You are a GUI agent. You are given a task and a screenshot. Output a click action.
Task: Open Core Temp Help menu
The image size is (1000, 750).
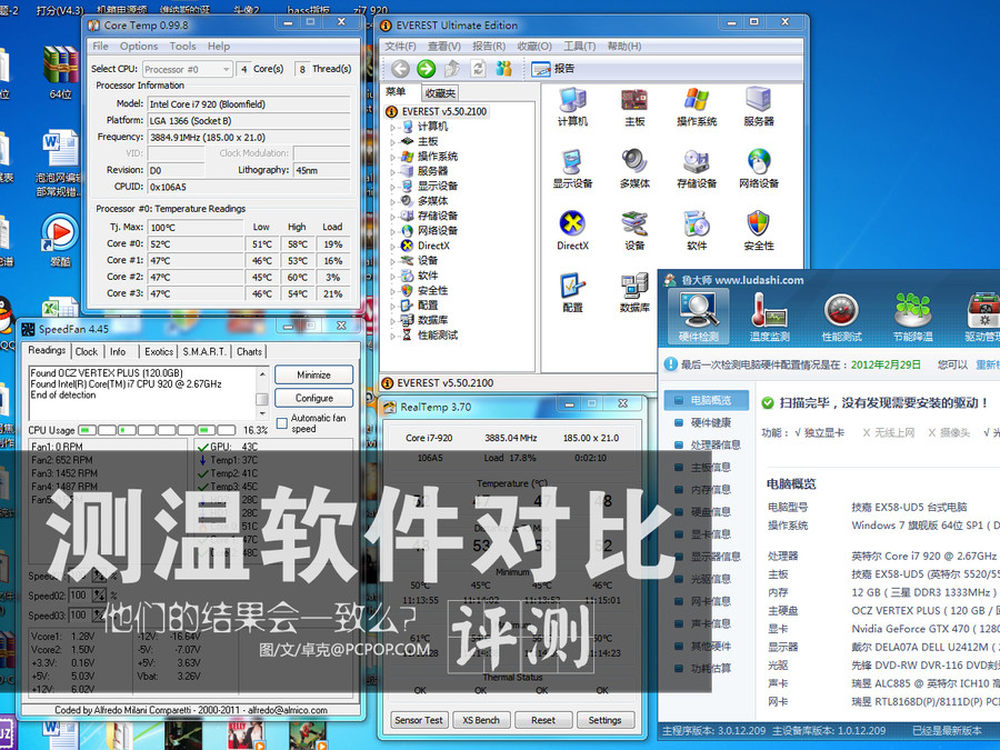[219, 46]
